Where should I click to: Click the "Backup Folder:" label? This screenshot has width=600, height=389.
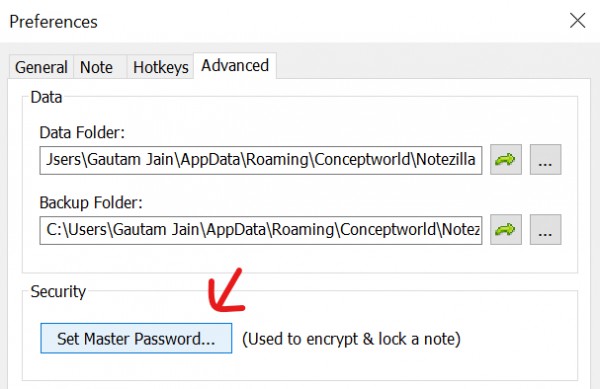pyautogui.click(x=91, y=203)
